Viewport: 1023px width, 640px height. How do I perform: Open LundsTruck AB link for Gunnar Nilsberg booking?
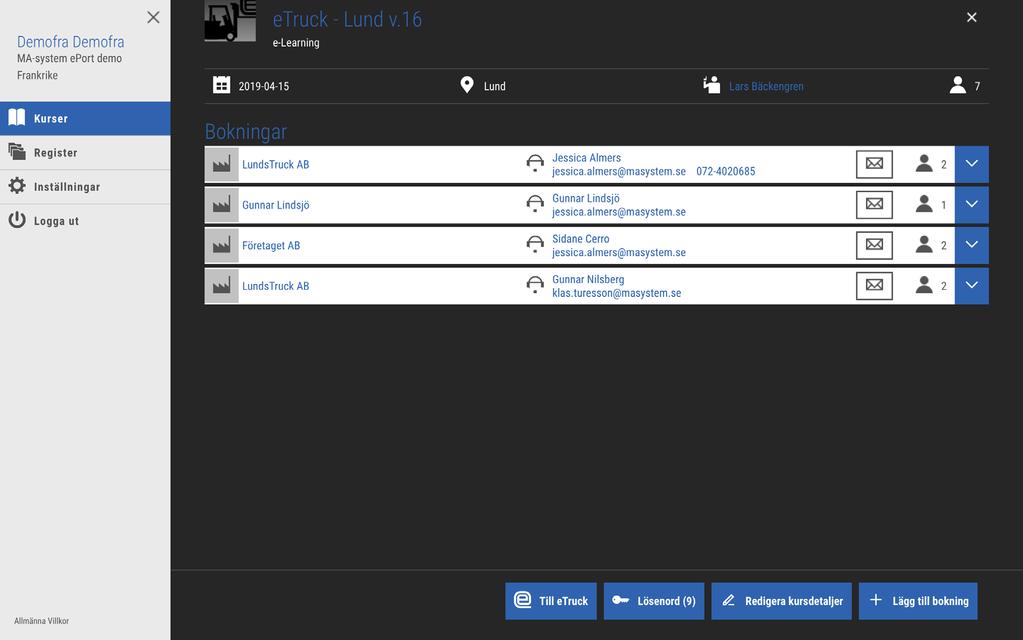(x=275, y=286)
